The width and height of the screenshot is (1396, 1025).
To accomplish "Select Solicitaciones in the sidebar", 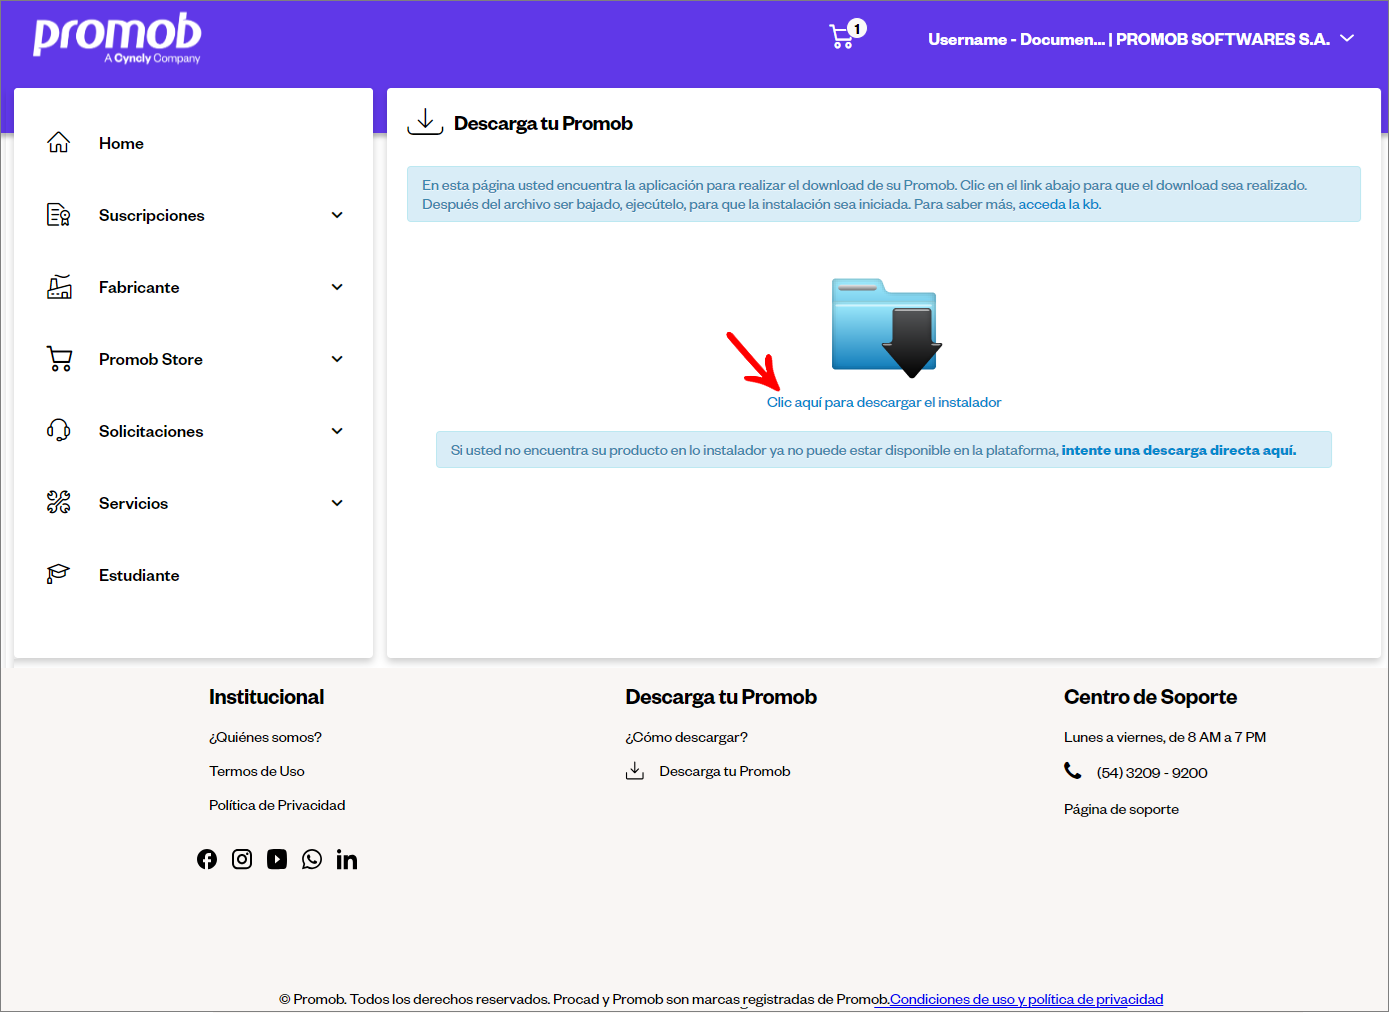I will click(151, 432).
